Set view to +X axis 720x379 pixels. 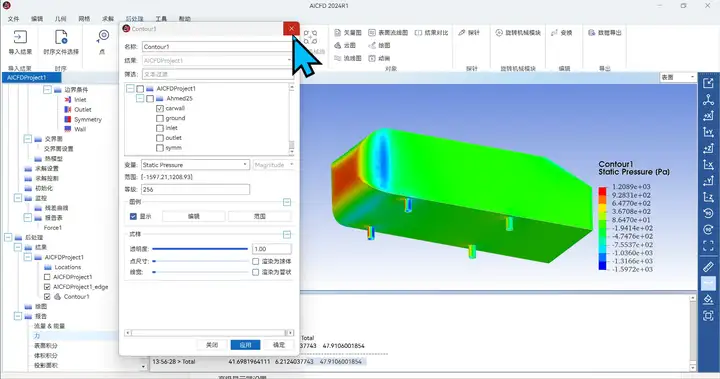pyautogui.click(x=708, y=116)
